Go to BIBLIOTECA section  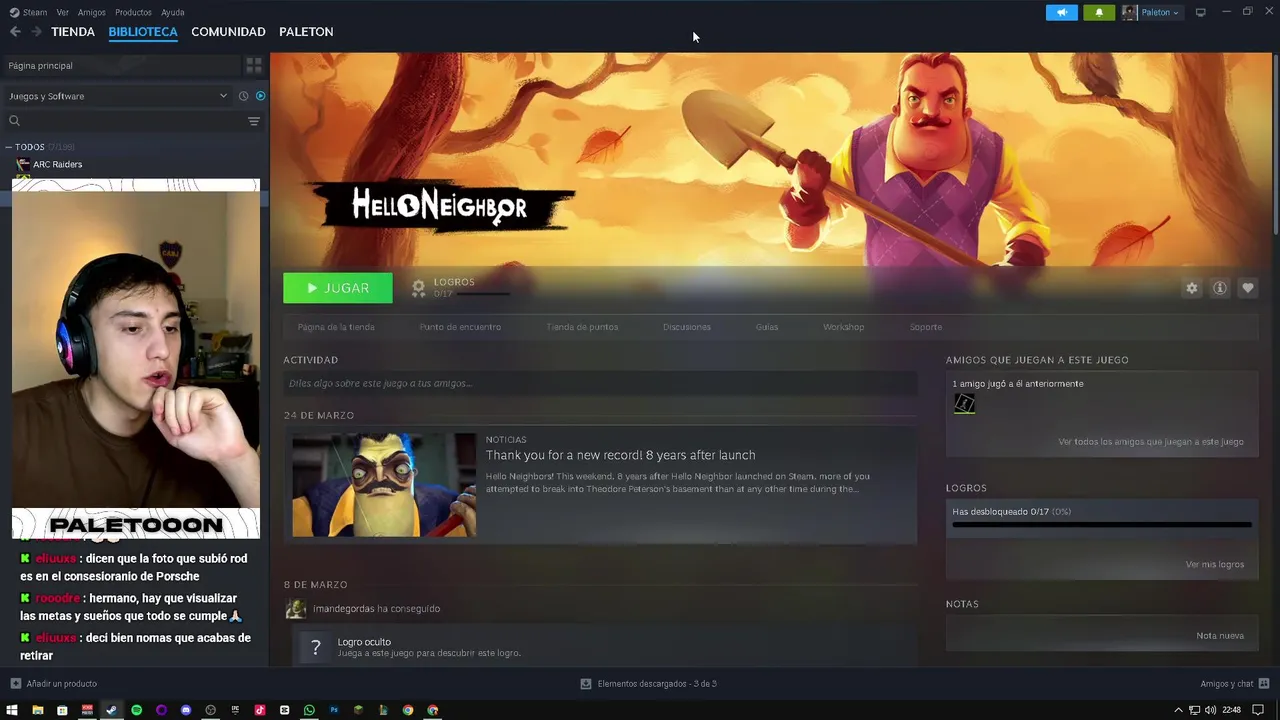(x=143, y=32)
